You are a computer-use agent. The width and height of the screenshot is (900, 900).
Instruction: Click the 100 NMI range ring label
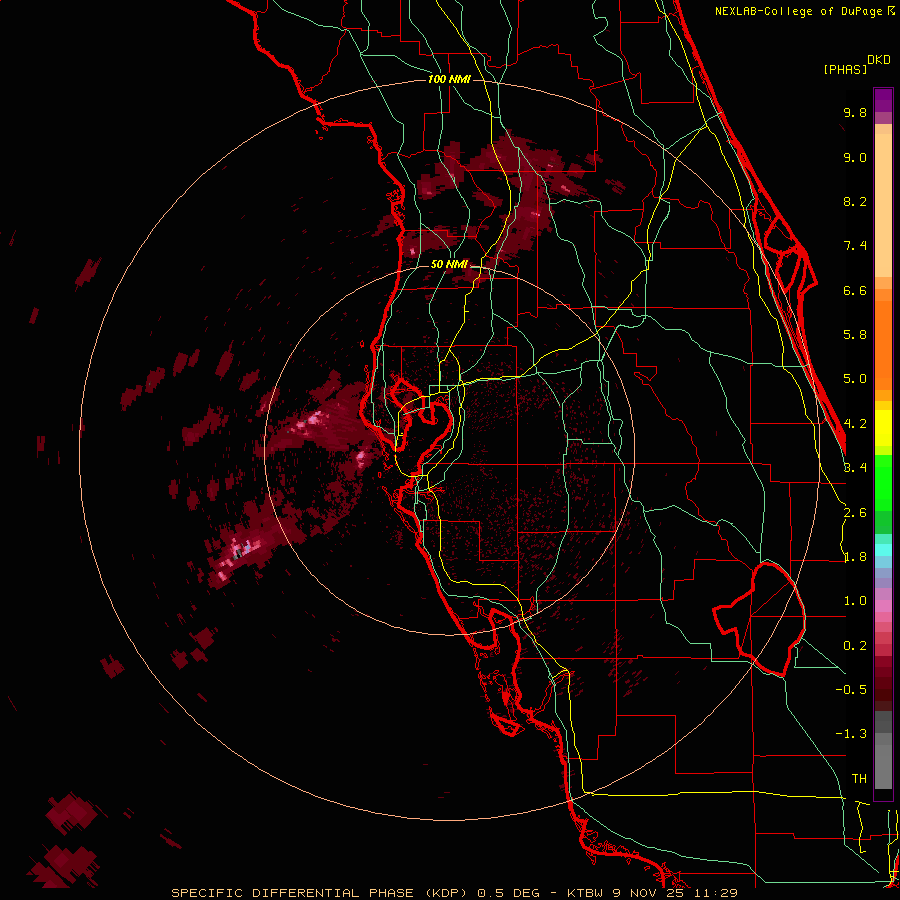tap(449, 79)
